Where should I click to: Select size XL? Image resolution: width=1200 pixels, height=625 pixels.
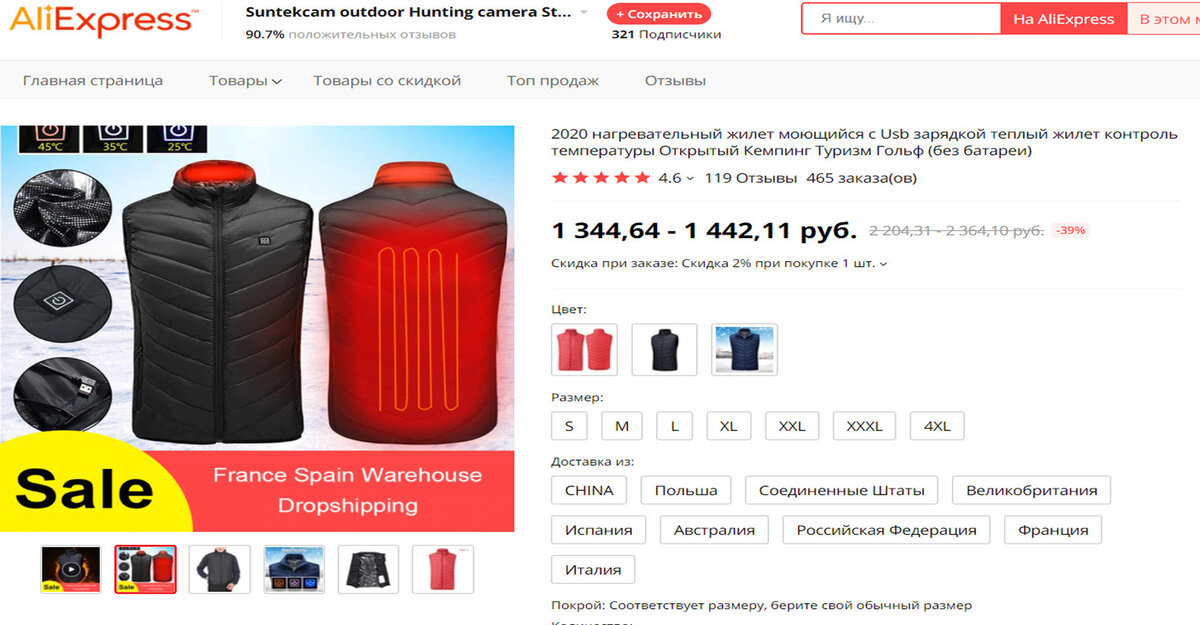pos(729,426)
